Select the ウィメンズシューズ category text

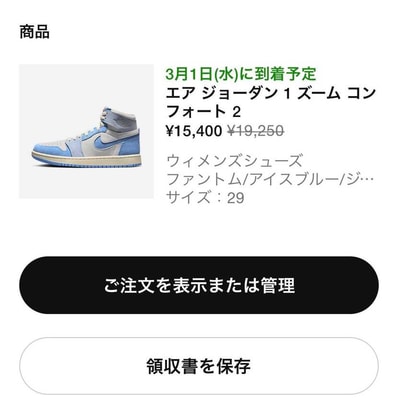click(234, 161)
